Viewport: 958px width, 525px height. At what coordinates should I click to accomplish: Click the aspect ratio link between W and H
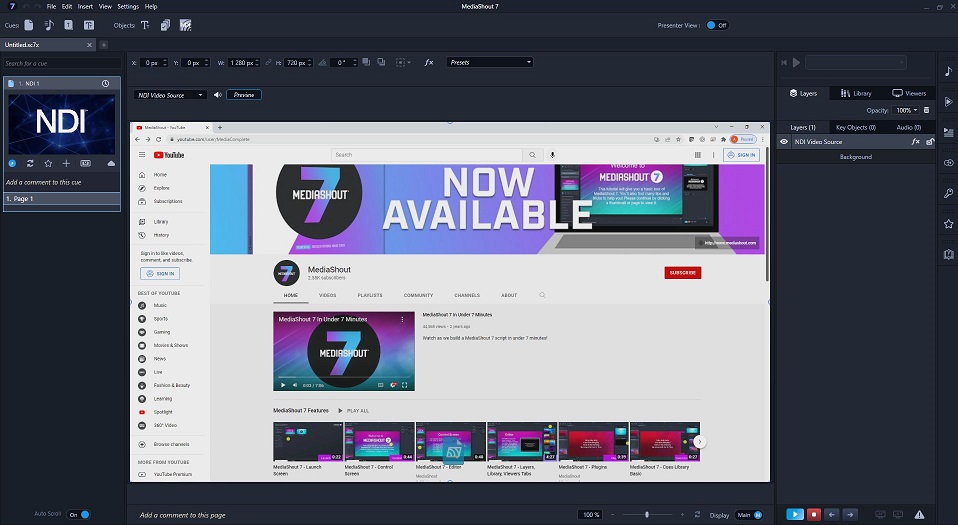tap(268, 62)
